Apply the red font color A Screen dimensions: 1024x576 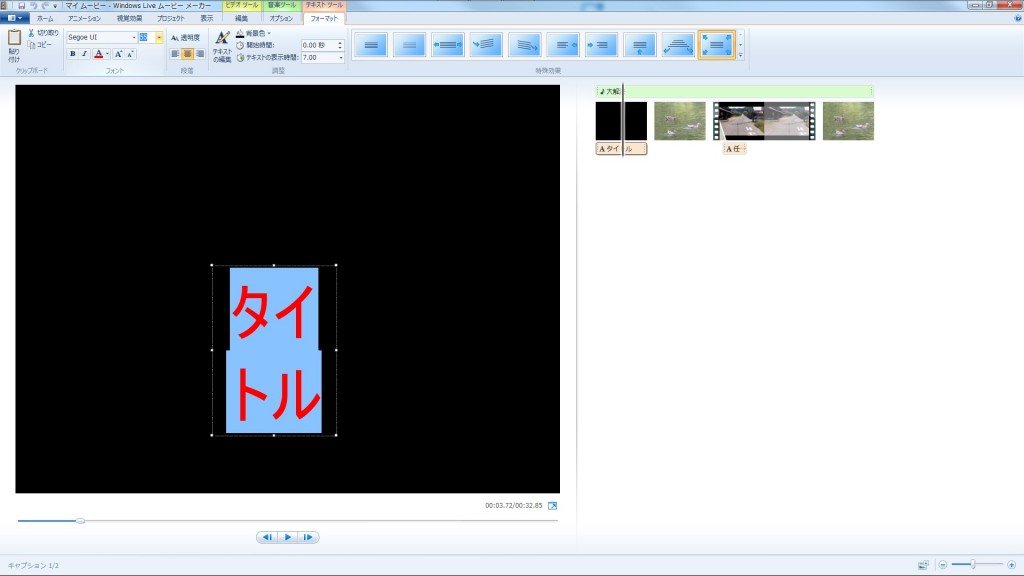(x=99, y=54)
